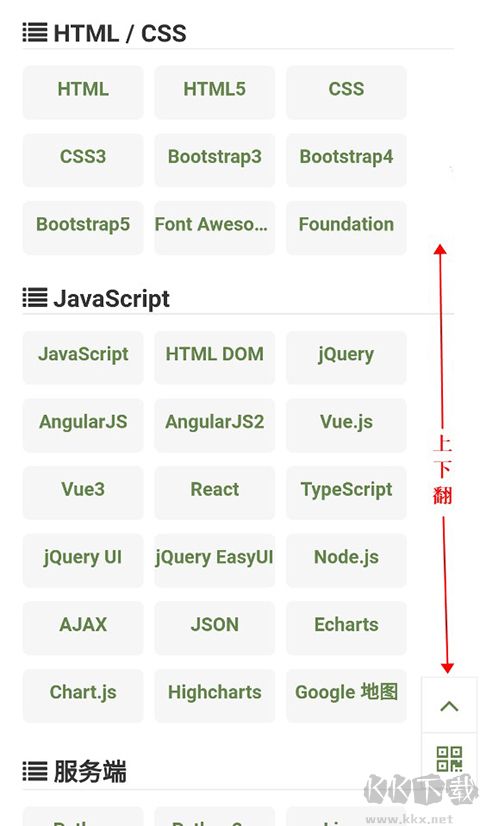Screen dimensions: 480x826
Task: Open the Google 地图 tutorial
Action: (x=346, y=696)
